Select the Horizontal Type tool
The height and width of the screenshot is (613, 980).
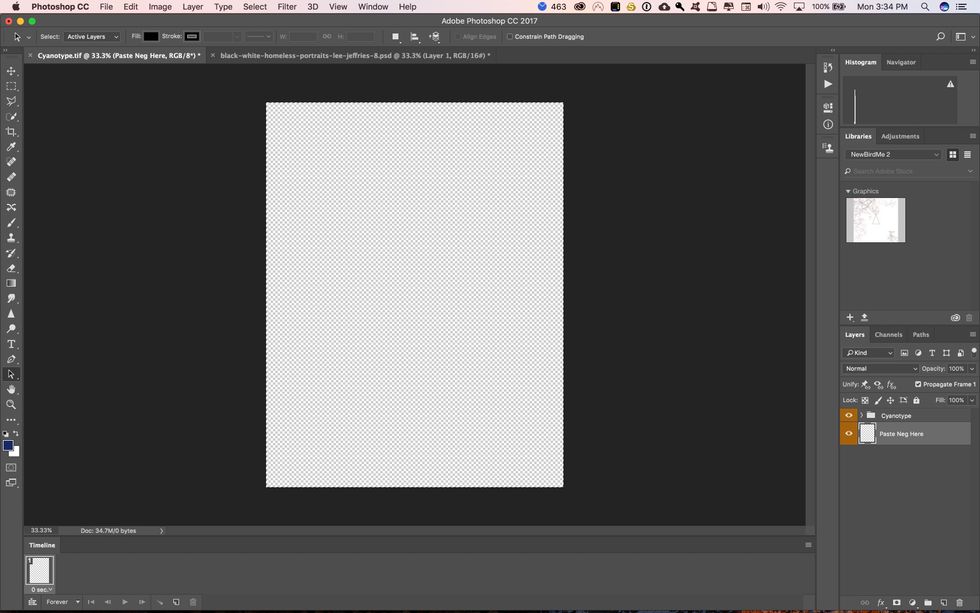[x=12, y=344]
